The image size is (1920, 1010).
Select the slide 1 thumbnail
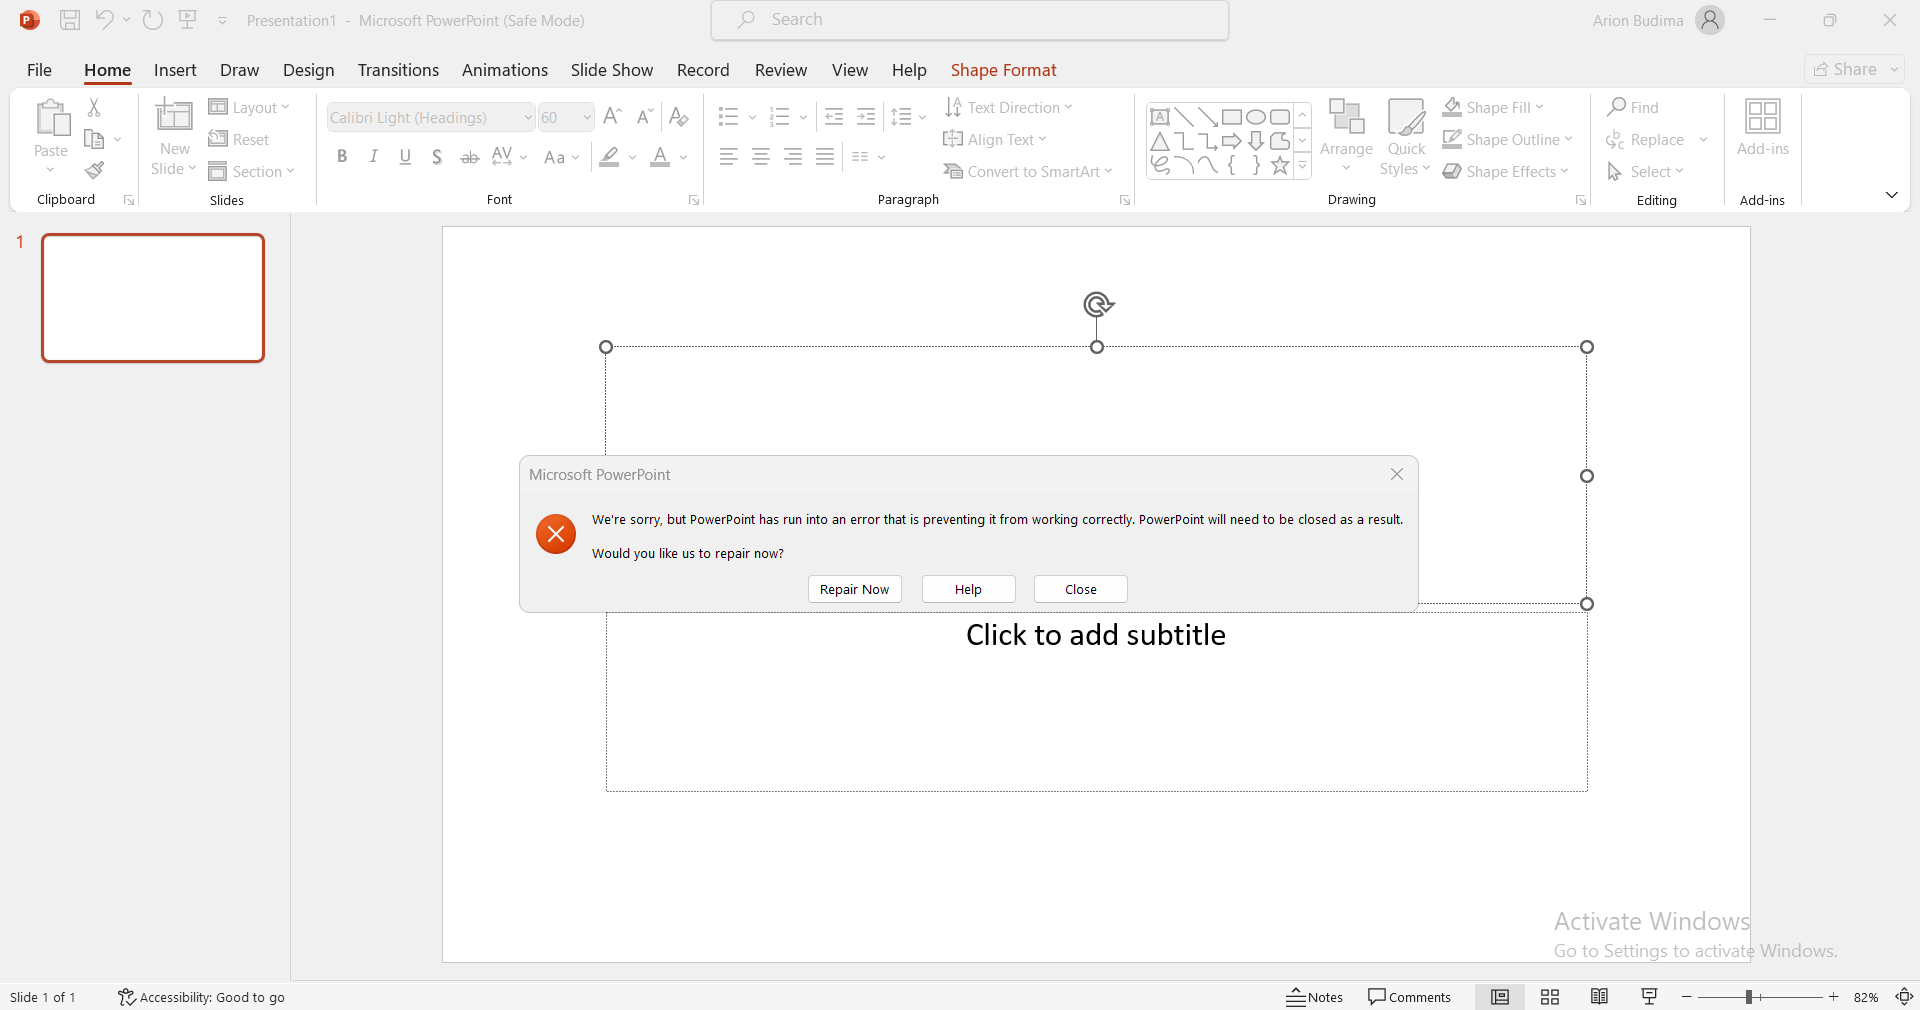tap(153, 298)
